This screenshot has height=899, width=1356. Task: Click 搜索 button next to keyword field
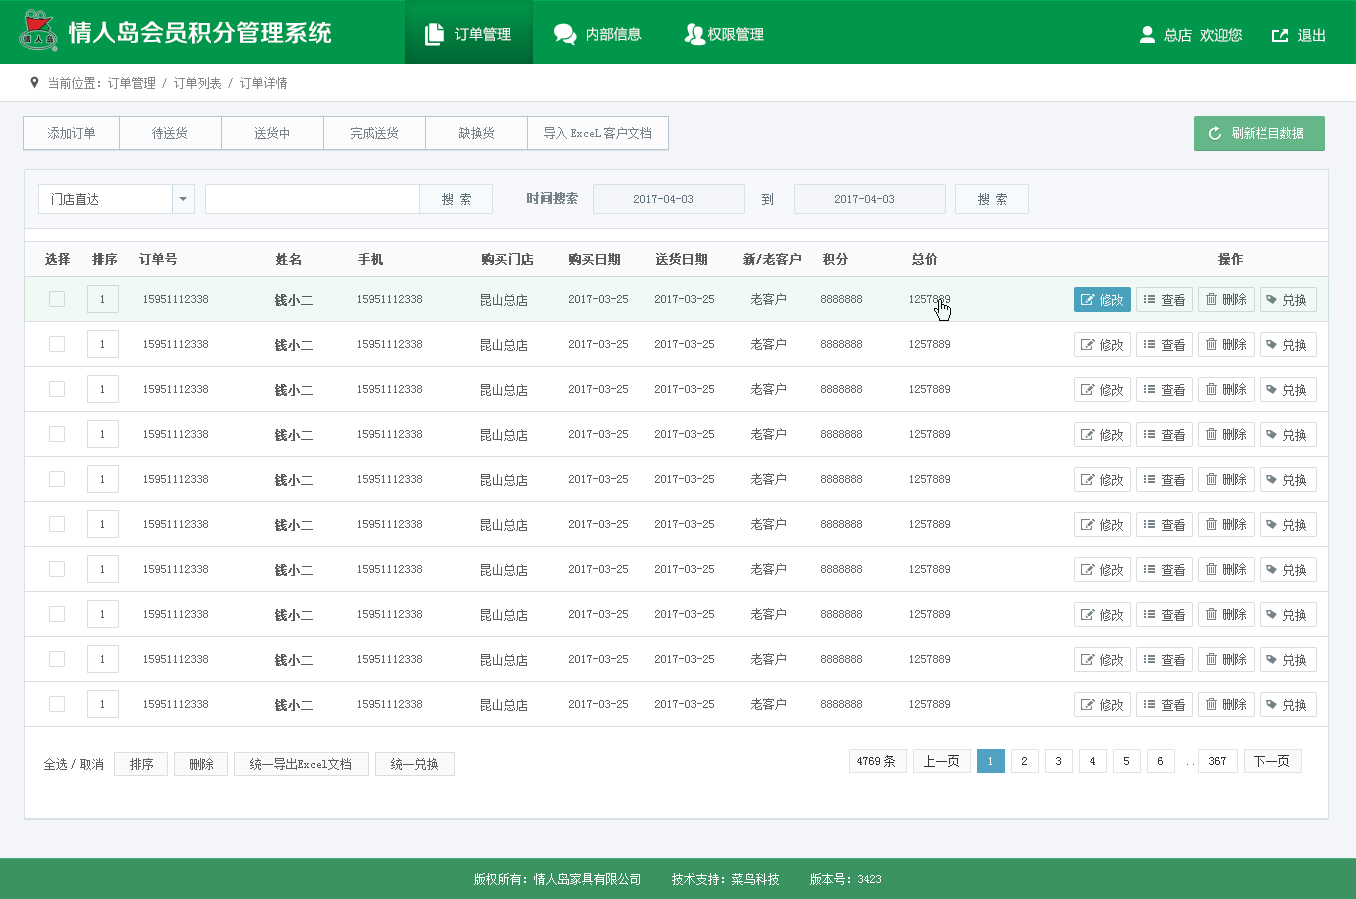click(x=456, y=199)
